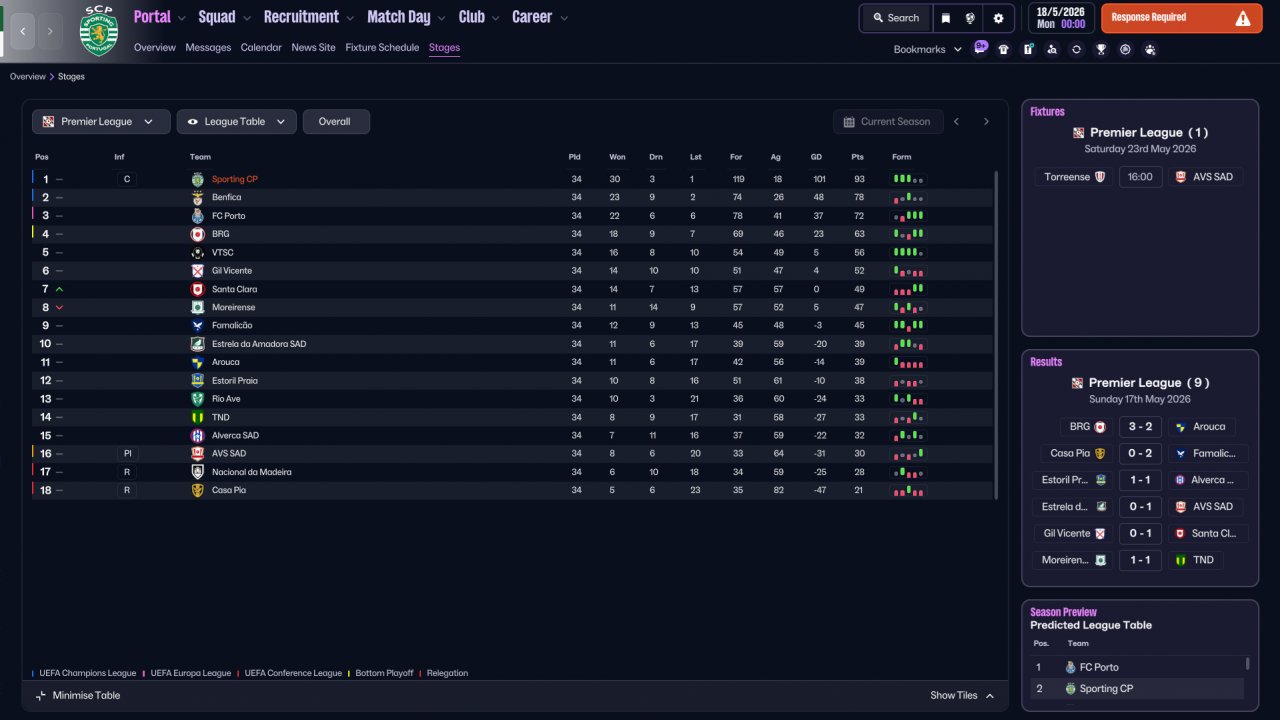The width and height of the screenshot is (1280, 720).
Task: Expand the Match Day menu chevron
Action: click(x=441, y=18)
